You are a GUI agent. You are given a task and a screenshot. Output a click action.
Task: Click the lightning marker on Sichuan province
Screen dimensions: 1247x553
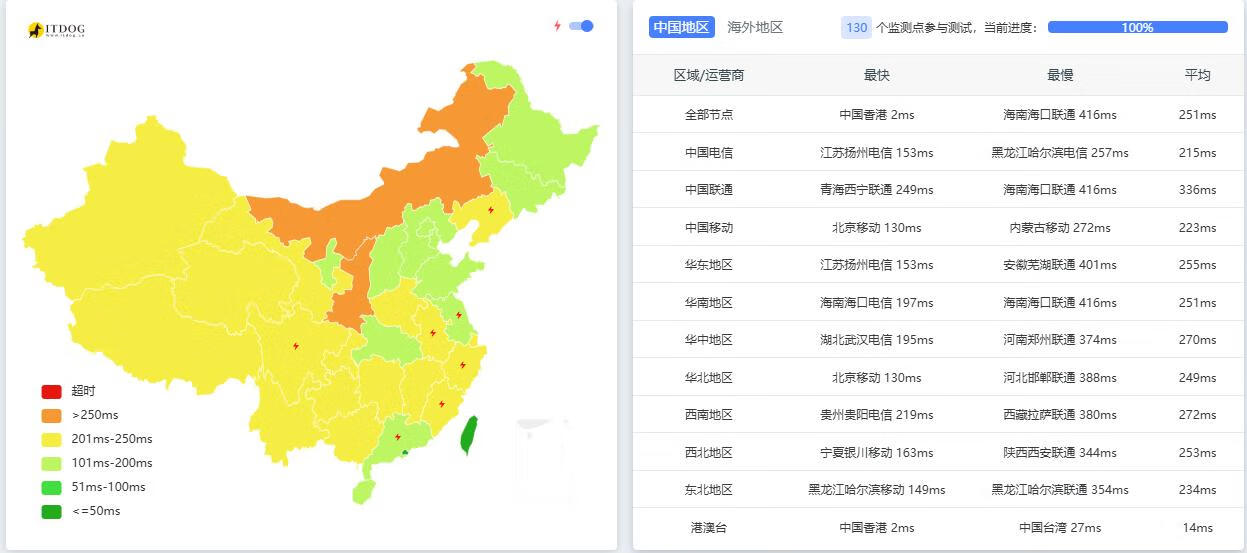click(x=295, y=346)
